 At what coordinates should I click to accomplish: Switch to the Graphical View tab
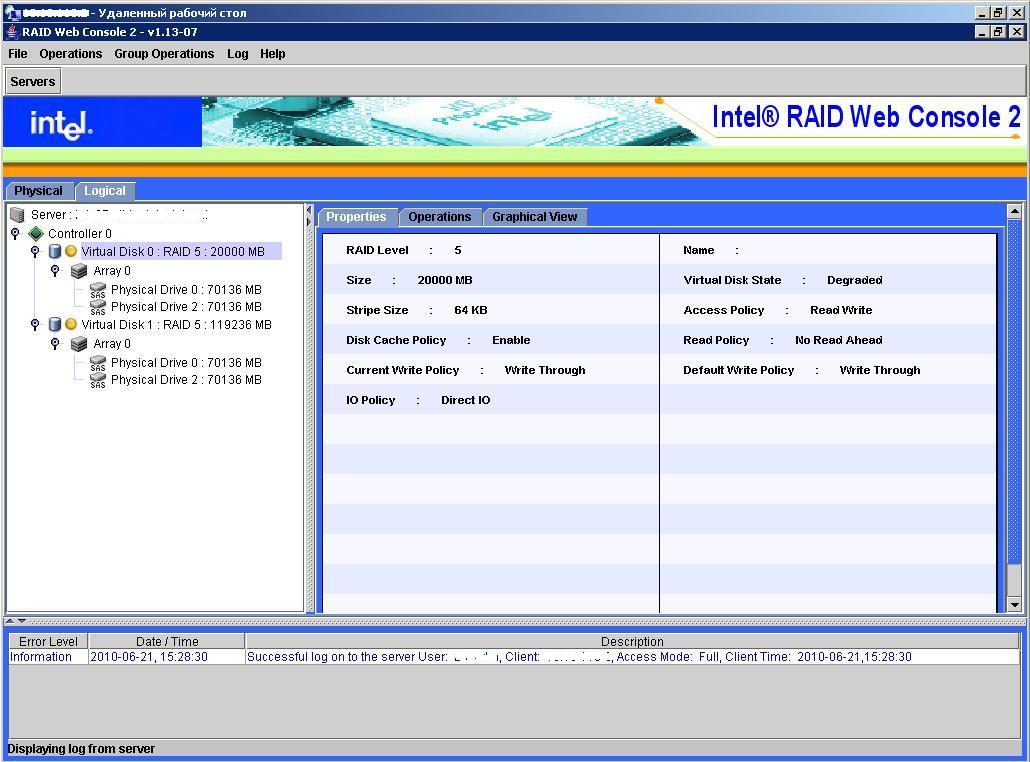(534, 217)
